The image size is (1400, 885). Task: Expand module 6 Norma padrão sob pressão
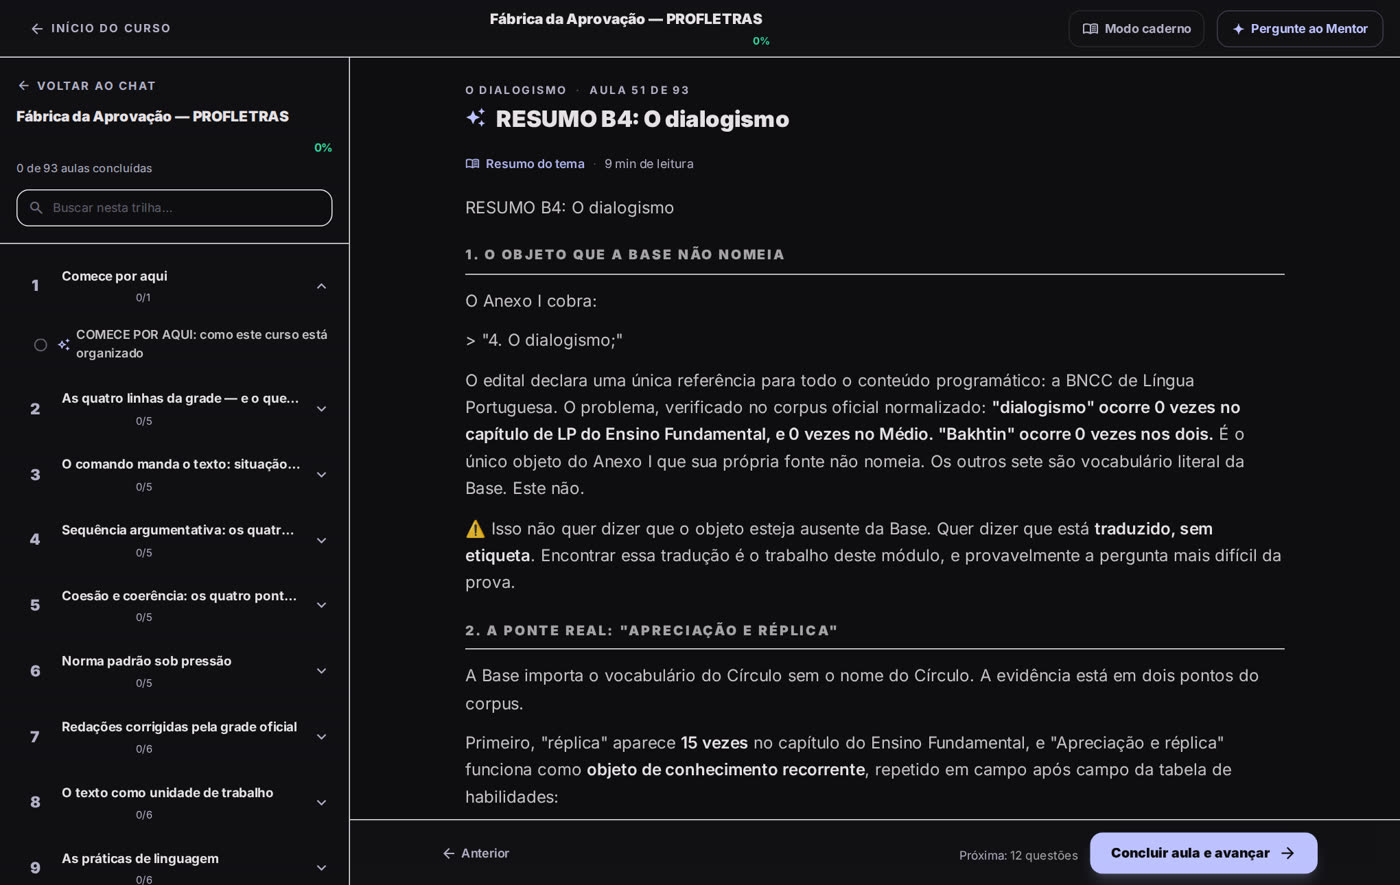(x=322, y=671)
